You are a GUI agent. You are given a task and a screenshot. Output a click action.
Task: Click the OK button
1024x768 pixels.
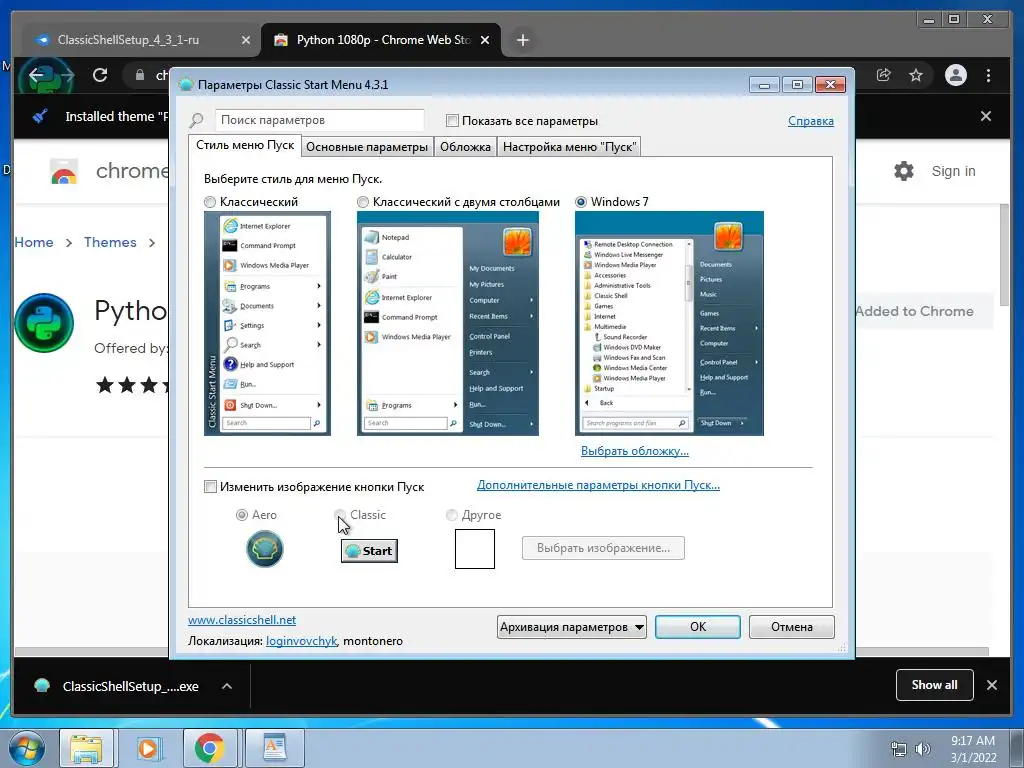[697, 627]
